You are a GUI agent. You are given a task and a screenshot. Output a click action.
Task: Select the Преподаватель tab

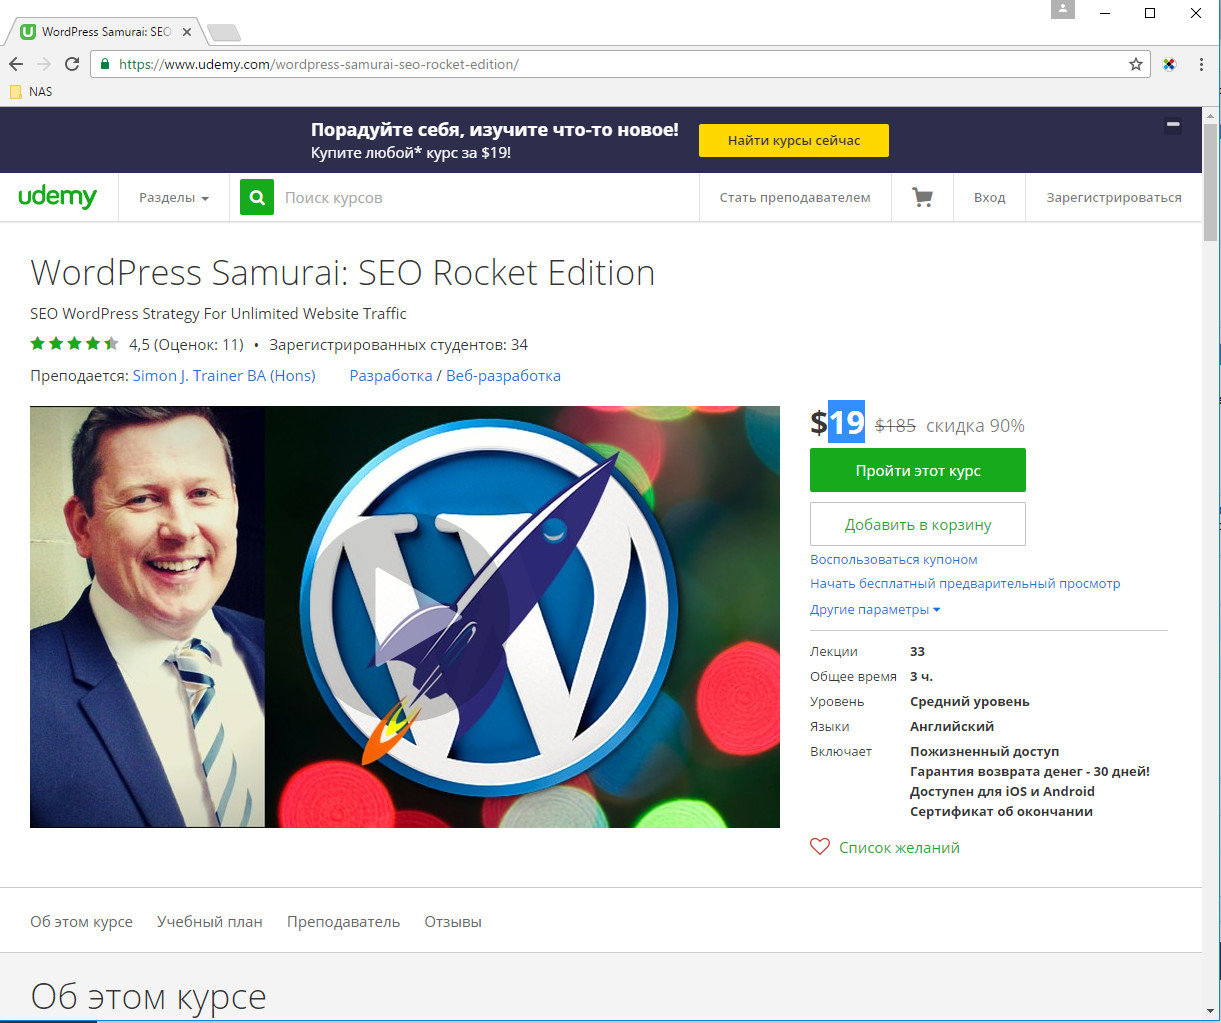pos(343,922)
